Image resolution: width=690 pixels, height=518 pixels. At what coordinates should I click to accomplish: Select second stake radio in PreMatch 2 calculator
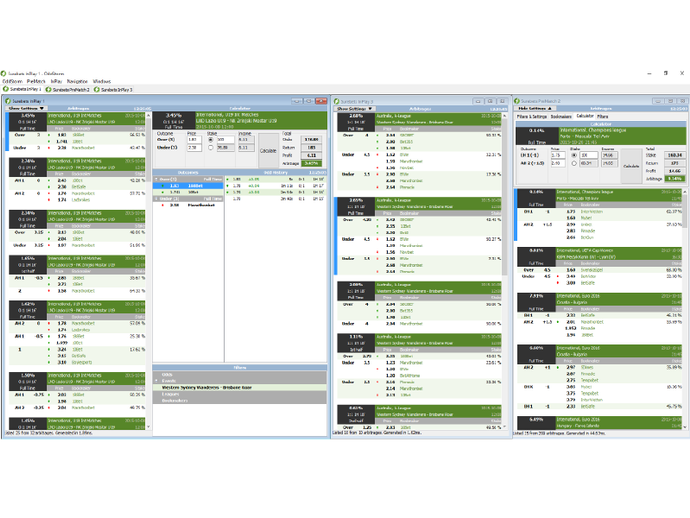(574, 163)
